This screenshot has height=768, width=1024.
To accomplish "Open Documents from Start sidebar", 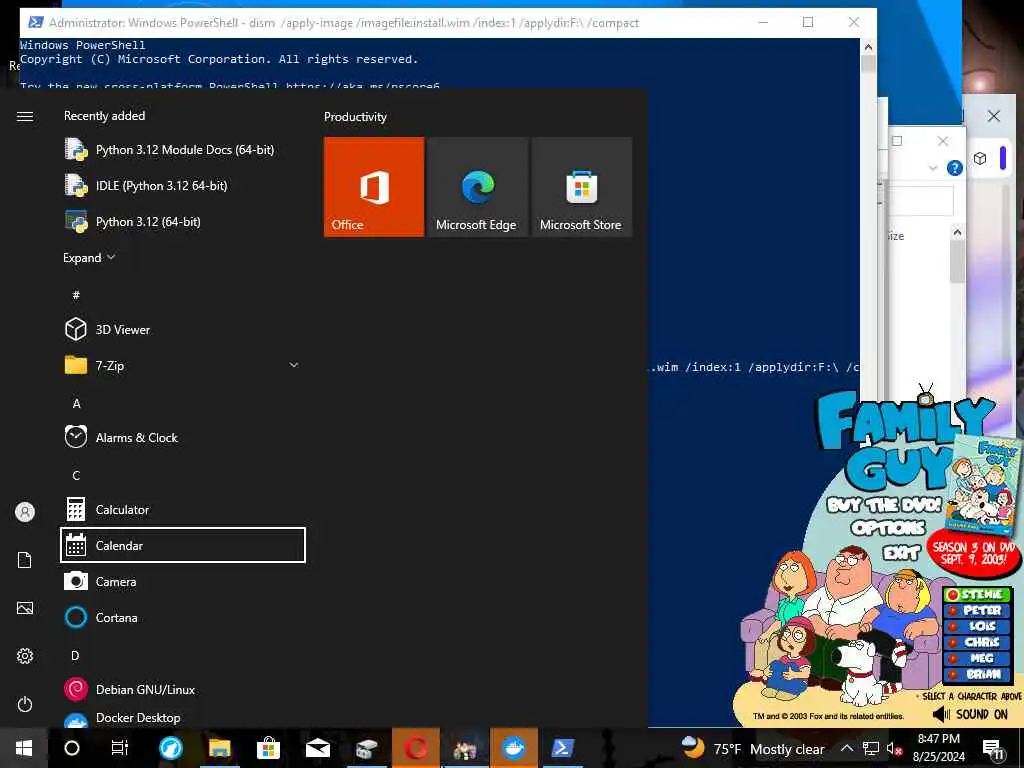I will pos(25,560).
